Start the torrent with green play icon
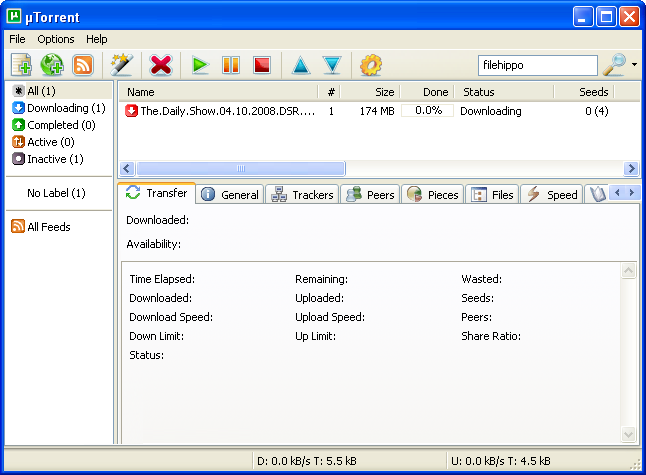This screenshot has height=475, width=646. tap(200, 65)
